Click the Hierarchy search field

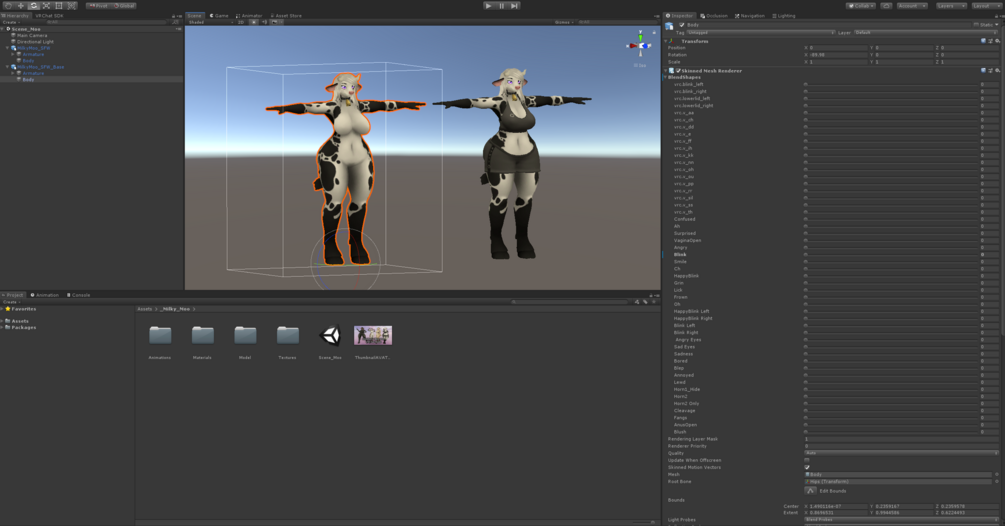click(x=106, y=22)
